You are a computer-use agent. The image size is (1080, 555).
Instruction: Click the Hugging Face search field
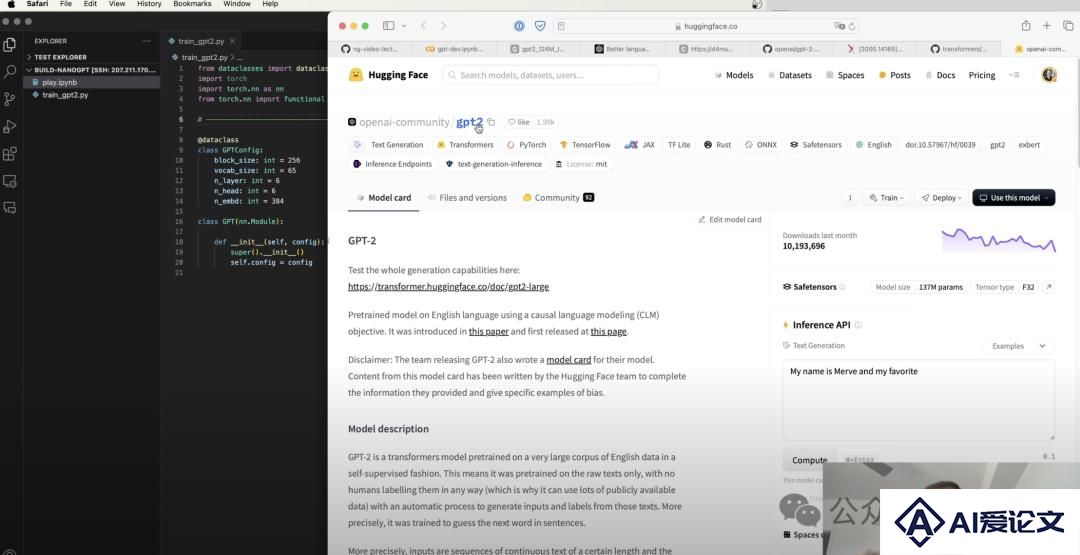click(x=550, y=75)
